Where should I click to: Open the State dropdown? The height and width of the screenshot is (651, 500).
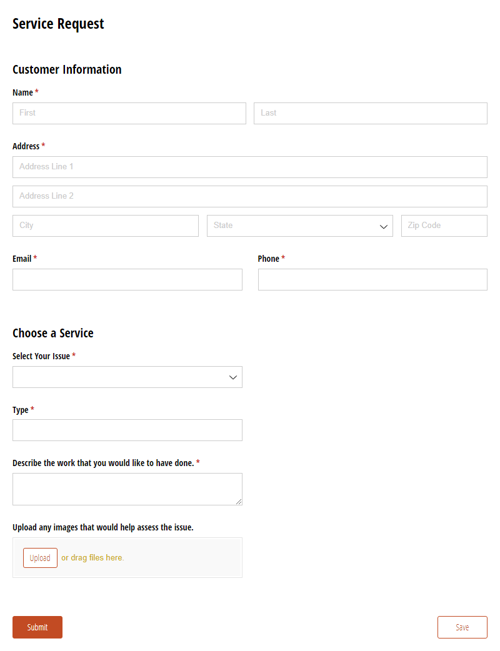click(x=300, y=226)
